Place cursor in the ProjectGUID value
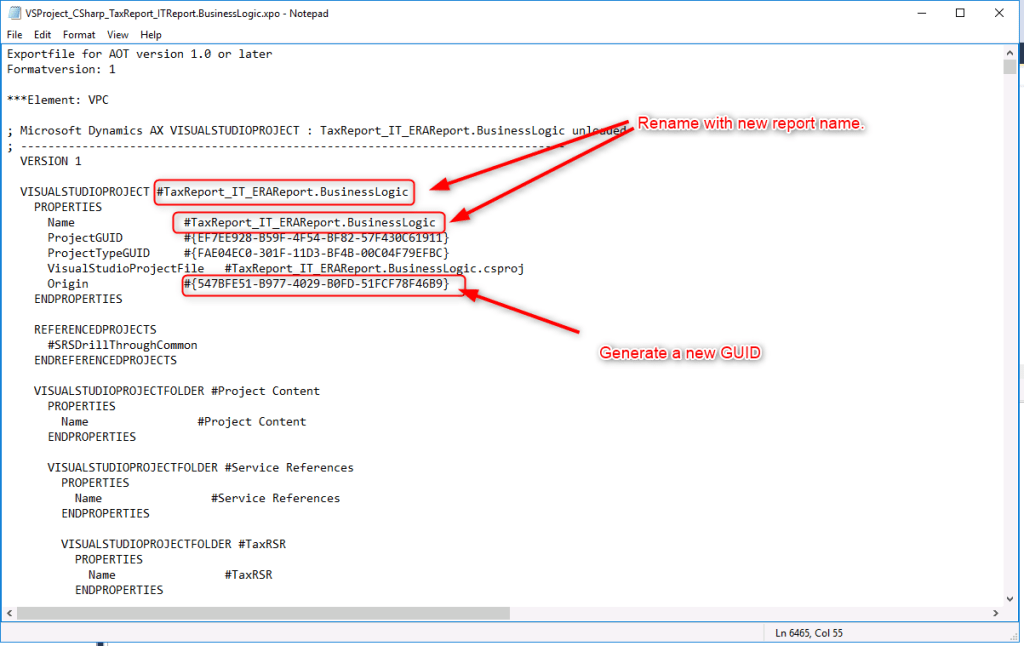This screenshot has height=646, width=1024. [316, 238]
